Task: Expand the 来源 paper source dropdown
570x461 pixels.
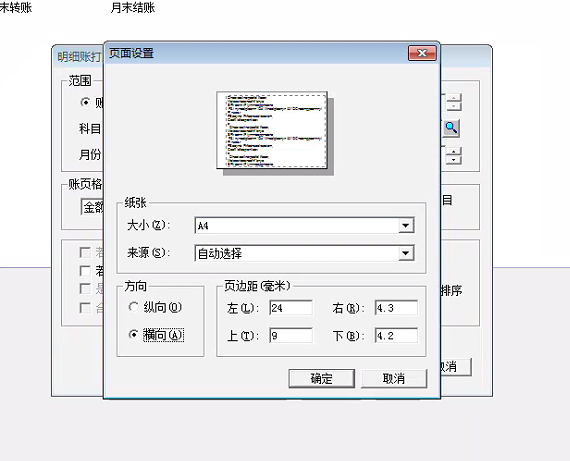Action: pyautogui.click(x=406, y=253)
